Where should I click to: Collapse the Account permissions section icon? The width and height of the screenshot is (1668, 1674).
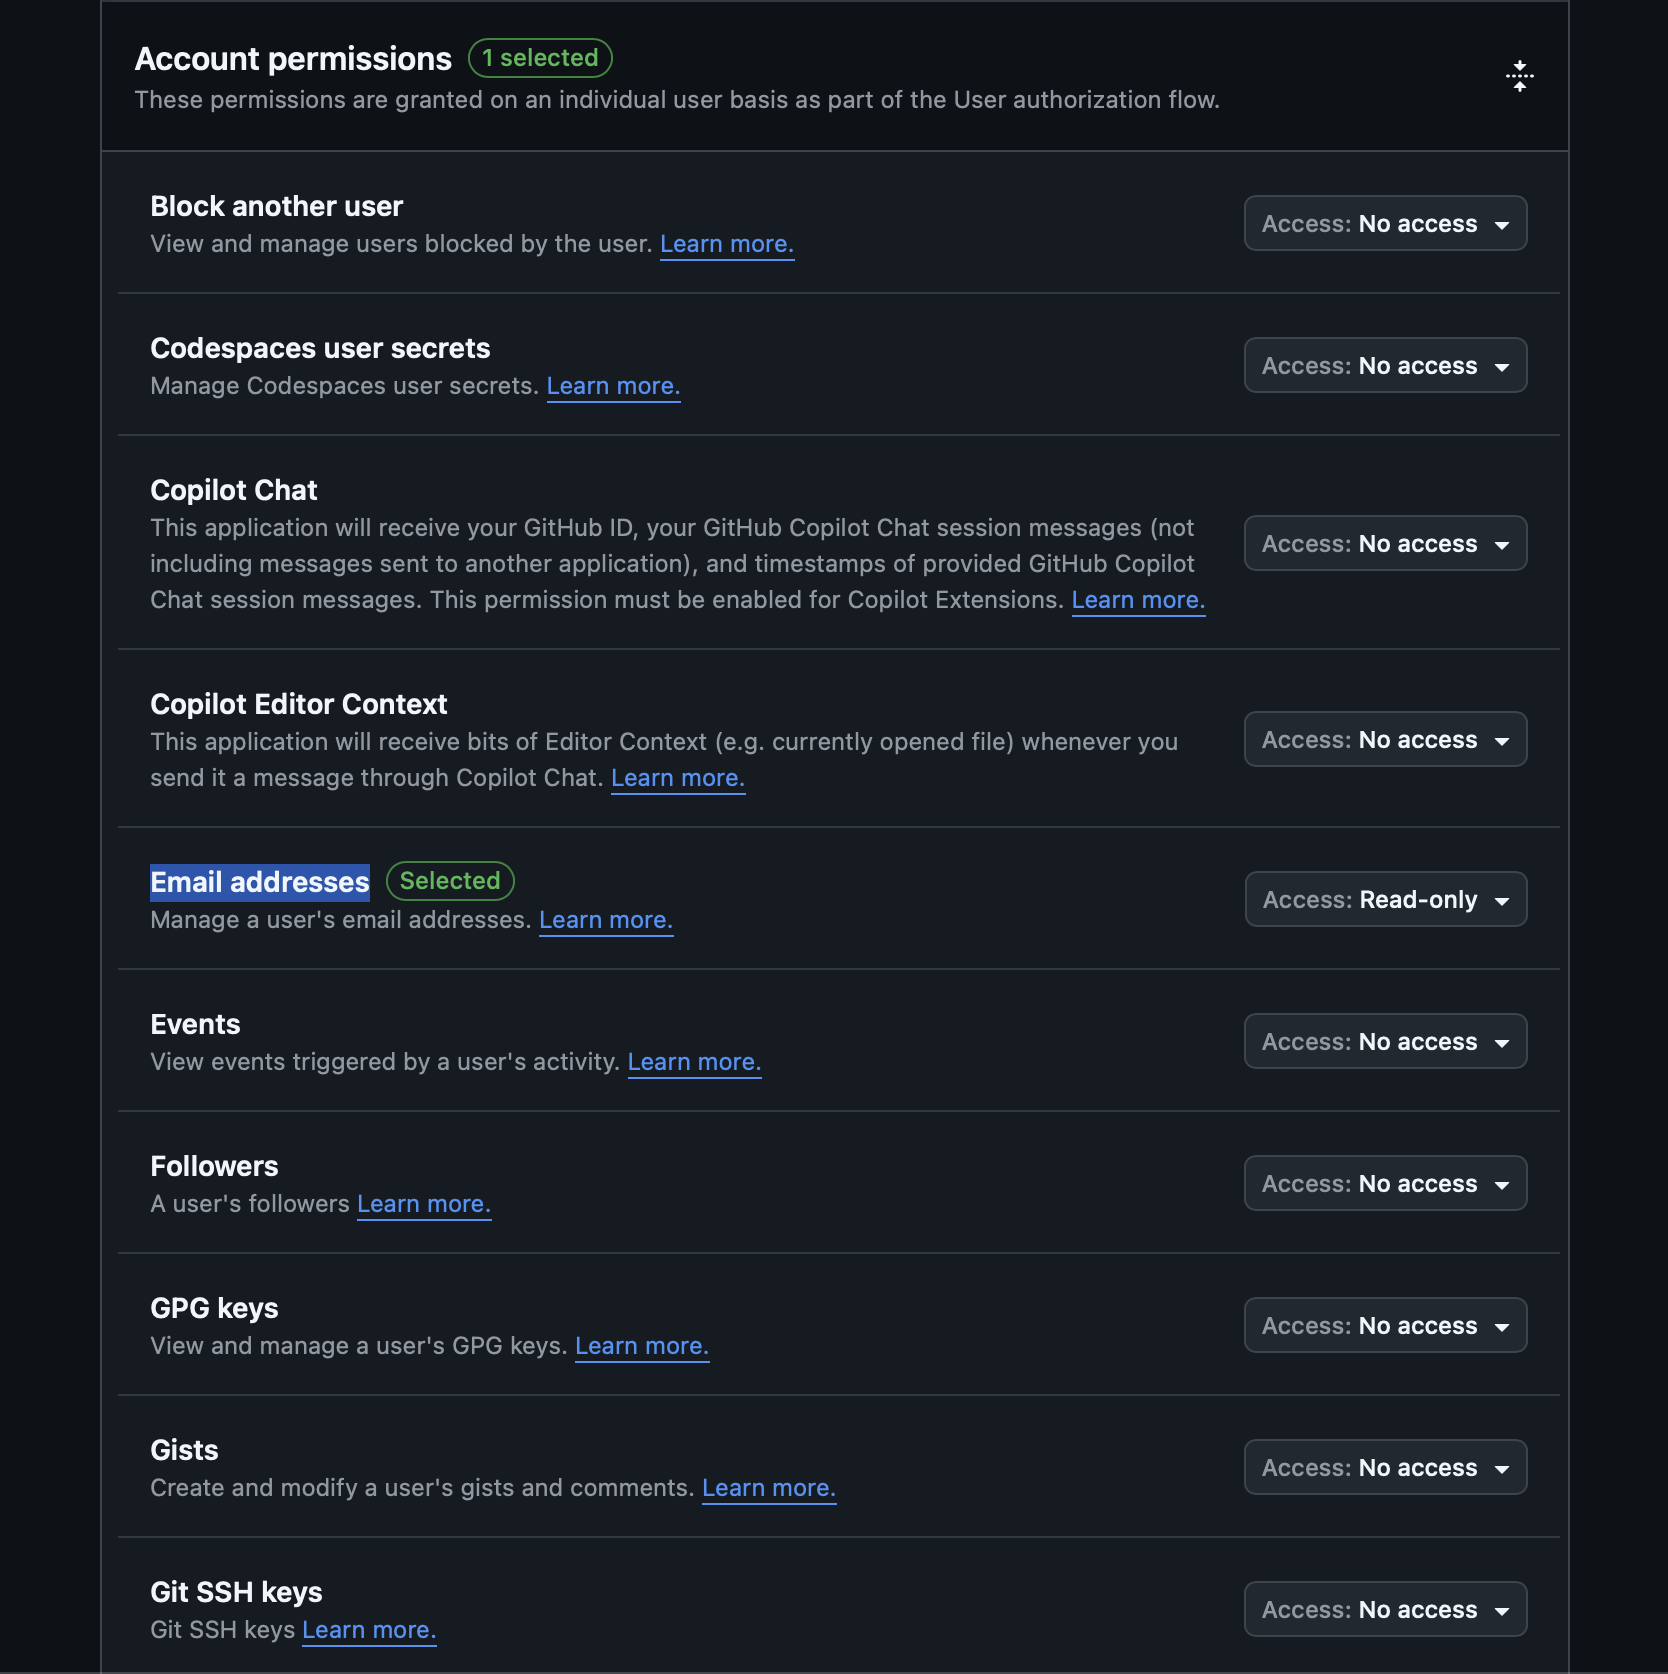point(1519,76)
